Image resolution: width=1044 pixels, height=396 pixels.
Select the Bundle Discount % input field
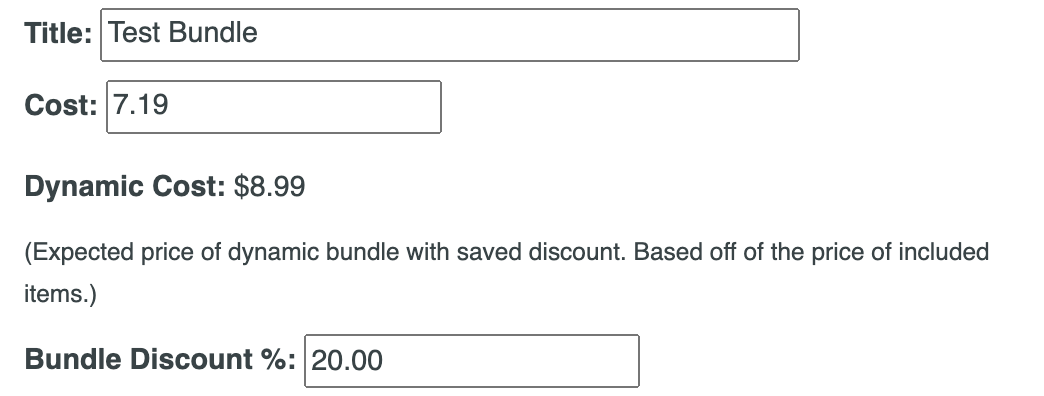pyautogui.click(x=471, y=361)
